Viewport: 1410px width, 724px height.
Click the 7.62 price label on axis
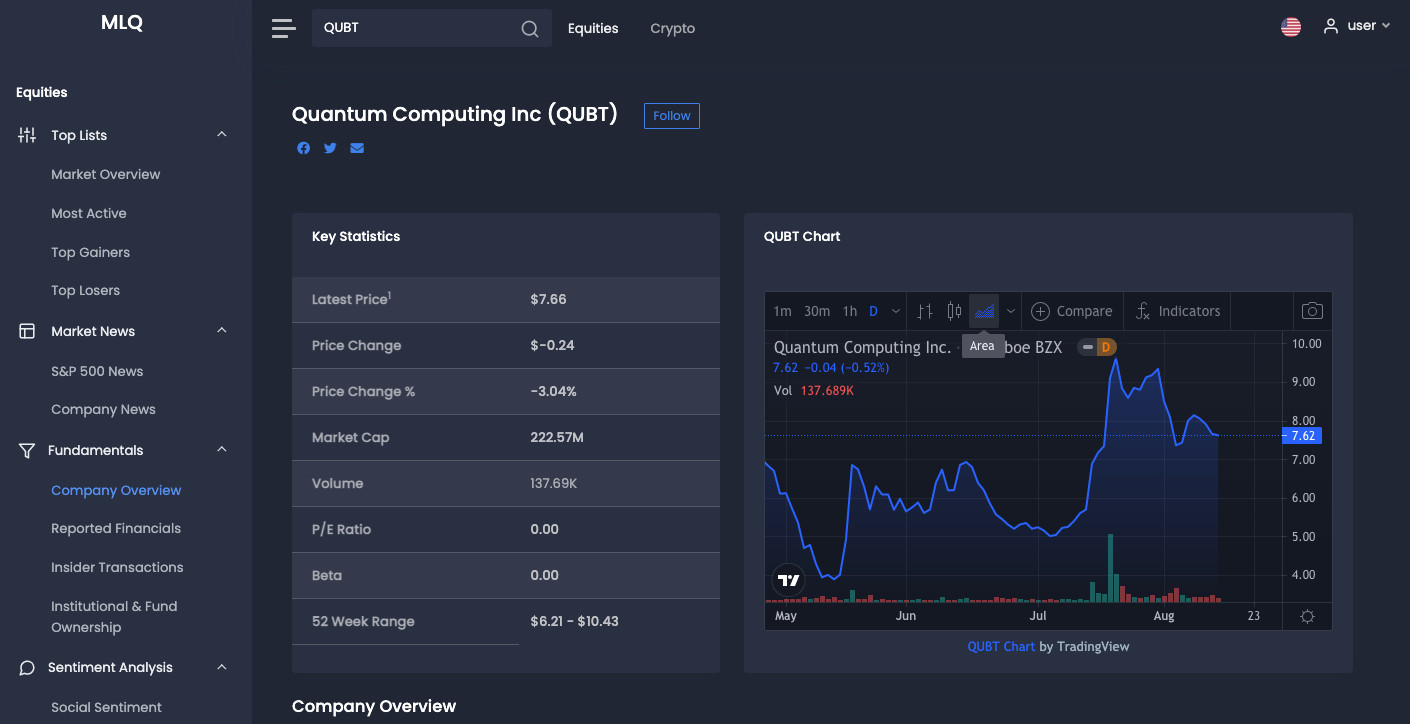click(x=1302, y=436)
